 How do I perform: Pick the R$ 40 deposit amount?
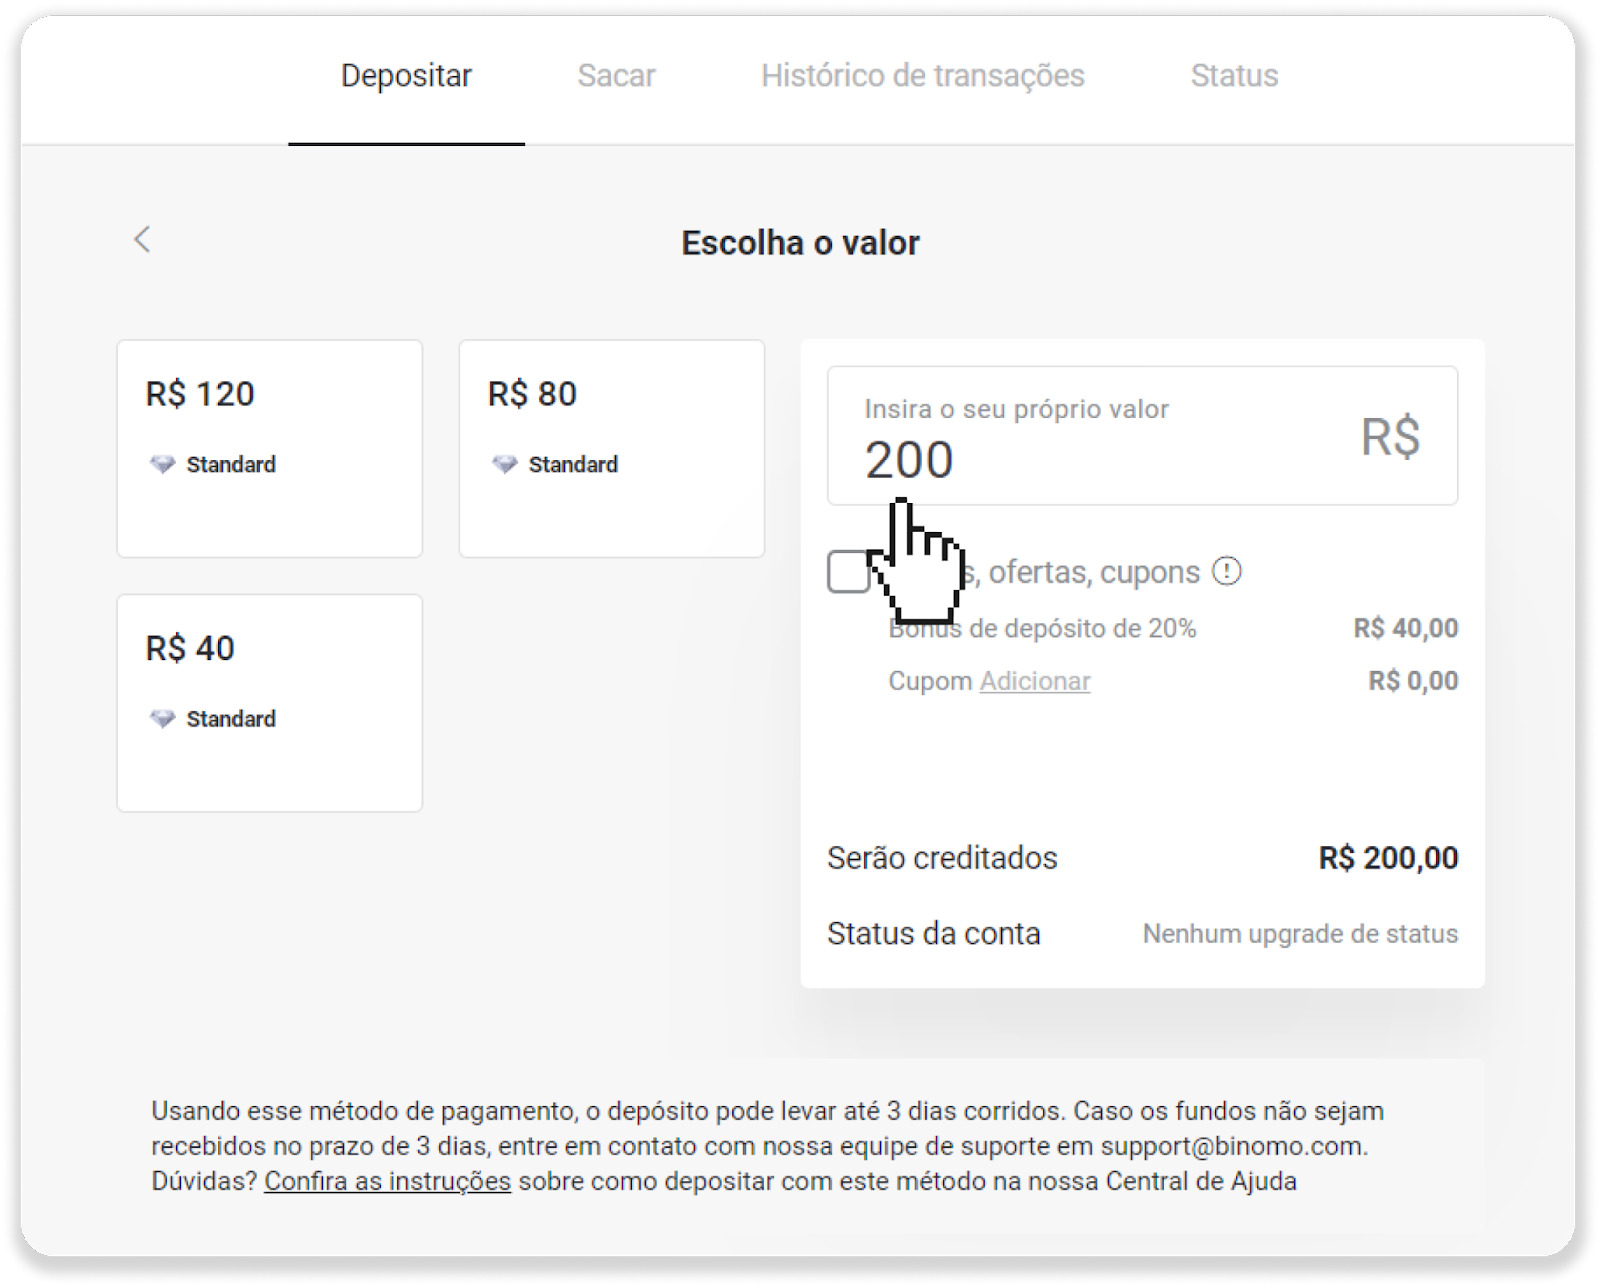pos(269,703)
